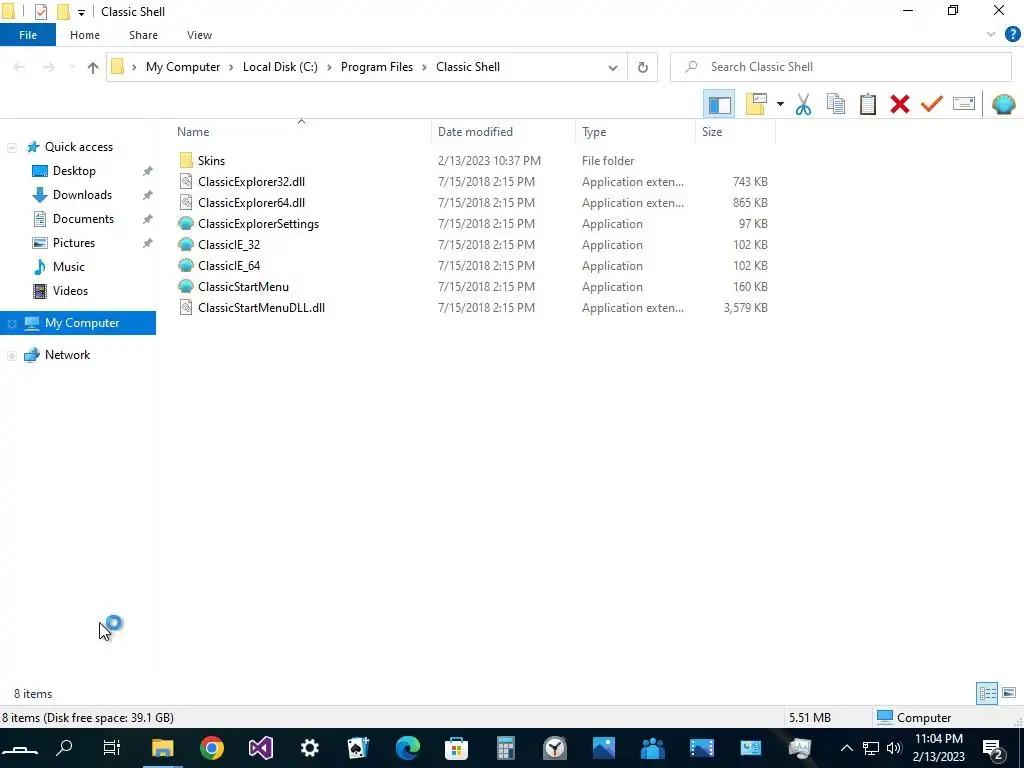Screen dimensions: 1024x768
Task: Open Google Chrome from the taskbar
Action: 212,748
